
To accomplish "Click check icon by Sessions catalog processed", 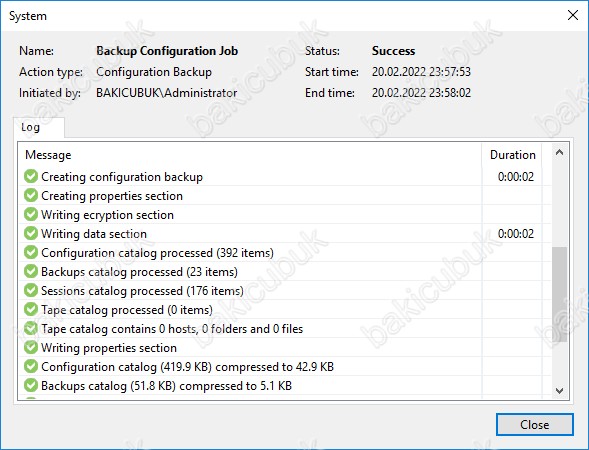I will (31, 290).
